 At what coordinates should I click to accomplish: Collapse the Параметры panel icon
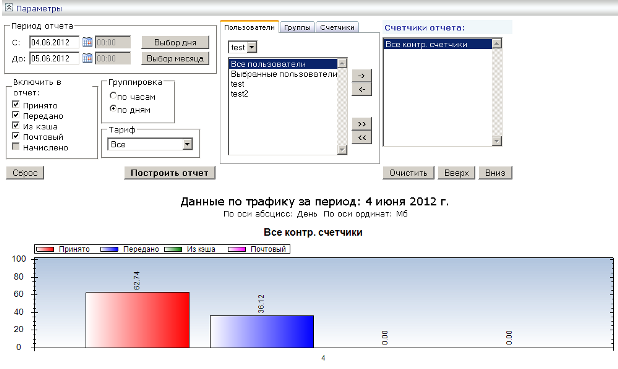tap(9, 7)
